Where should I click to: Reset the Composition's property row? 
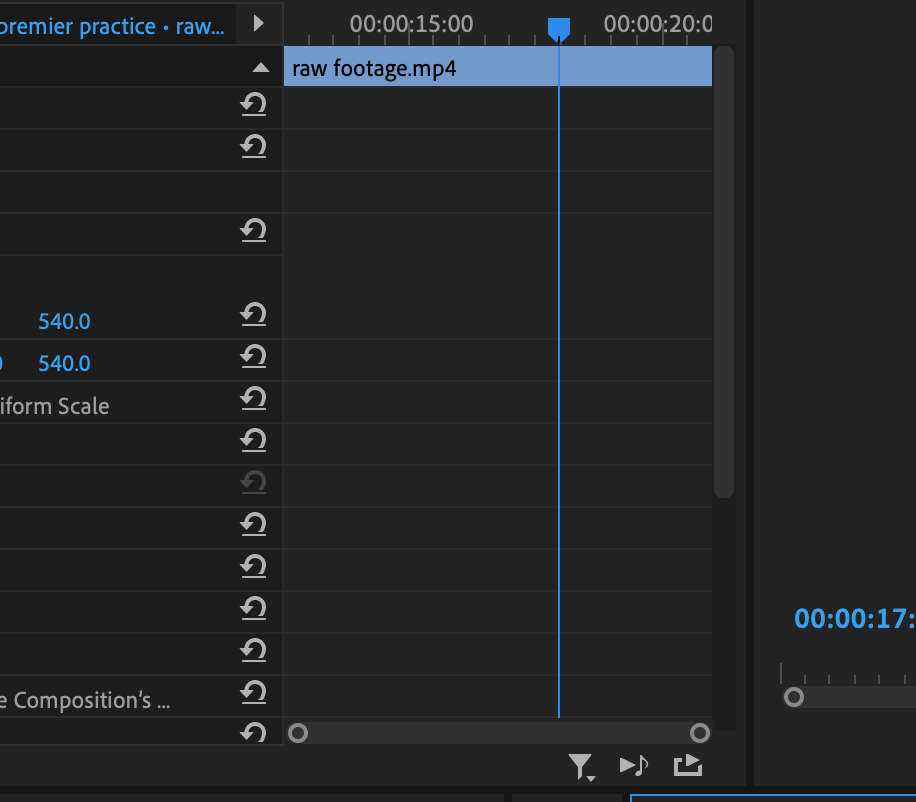254,693
